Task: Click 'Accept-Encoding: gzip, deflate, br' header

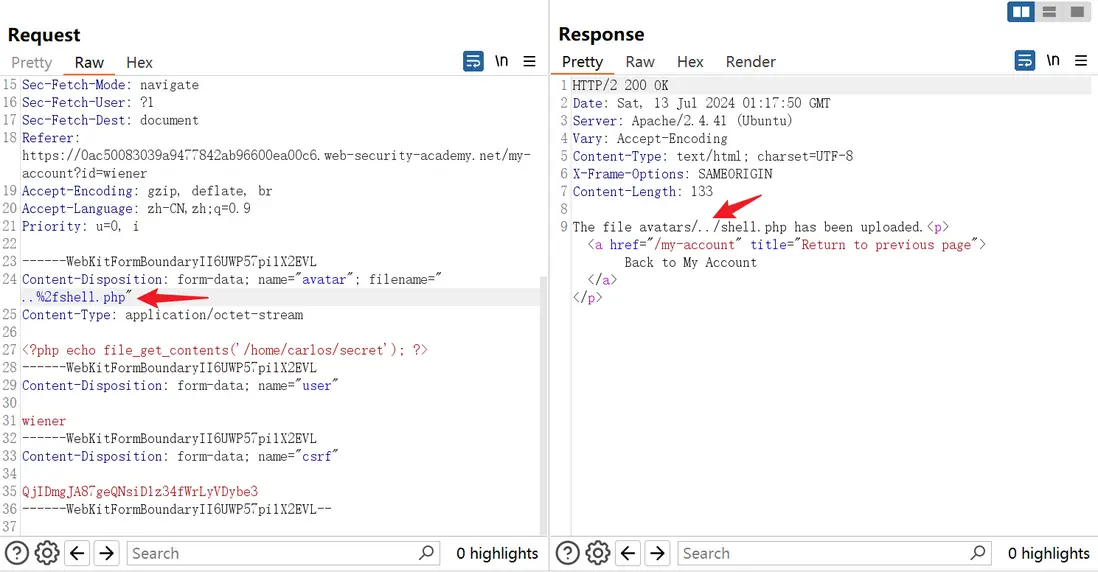Action: coord(147,191)
